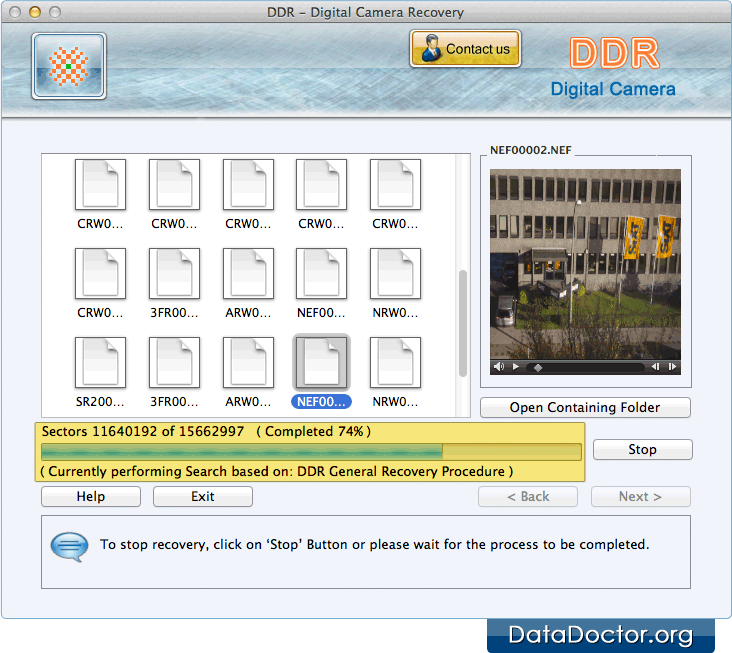Select the 3FR00 file in the SR200 row
Image resolution: width=732 pixels, height=653 pixels.
point(174,363)
